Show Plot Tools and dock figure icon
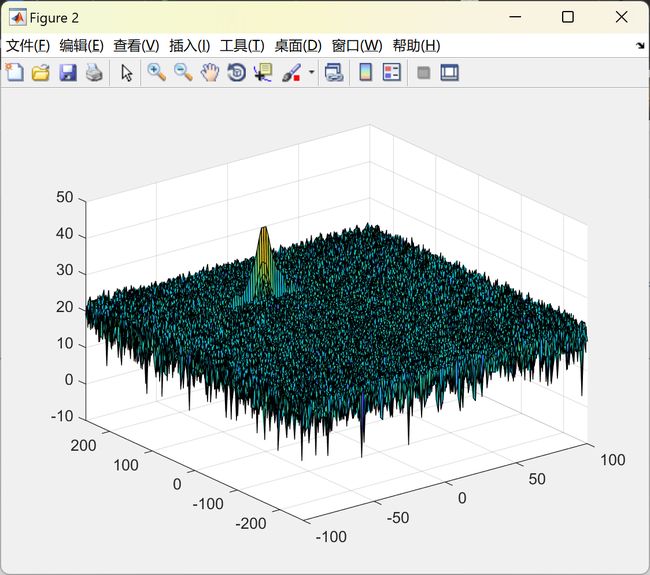650x575 pixels. [449, 73]
